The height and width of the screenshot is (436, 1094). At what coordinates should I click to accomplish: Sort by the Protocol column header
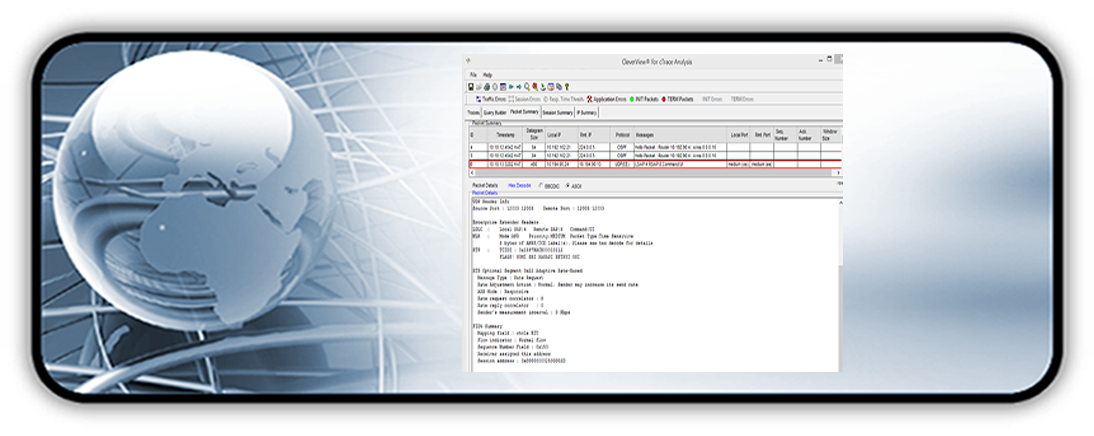click(x=622, y=135)
